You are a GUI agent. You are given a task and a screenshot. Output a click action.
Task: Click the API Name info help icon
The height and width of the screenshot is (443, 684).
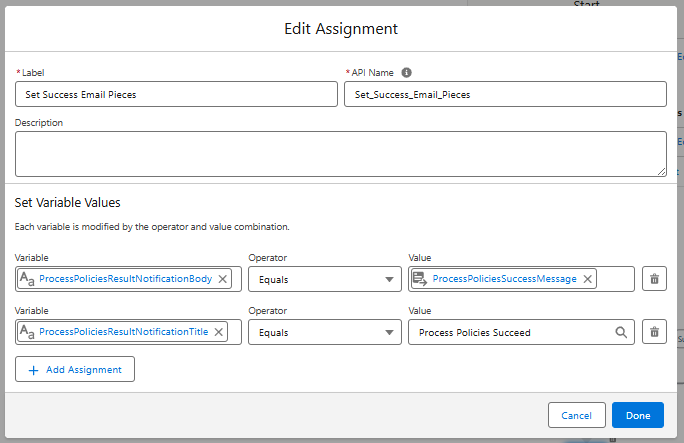(x=407, y=72)
